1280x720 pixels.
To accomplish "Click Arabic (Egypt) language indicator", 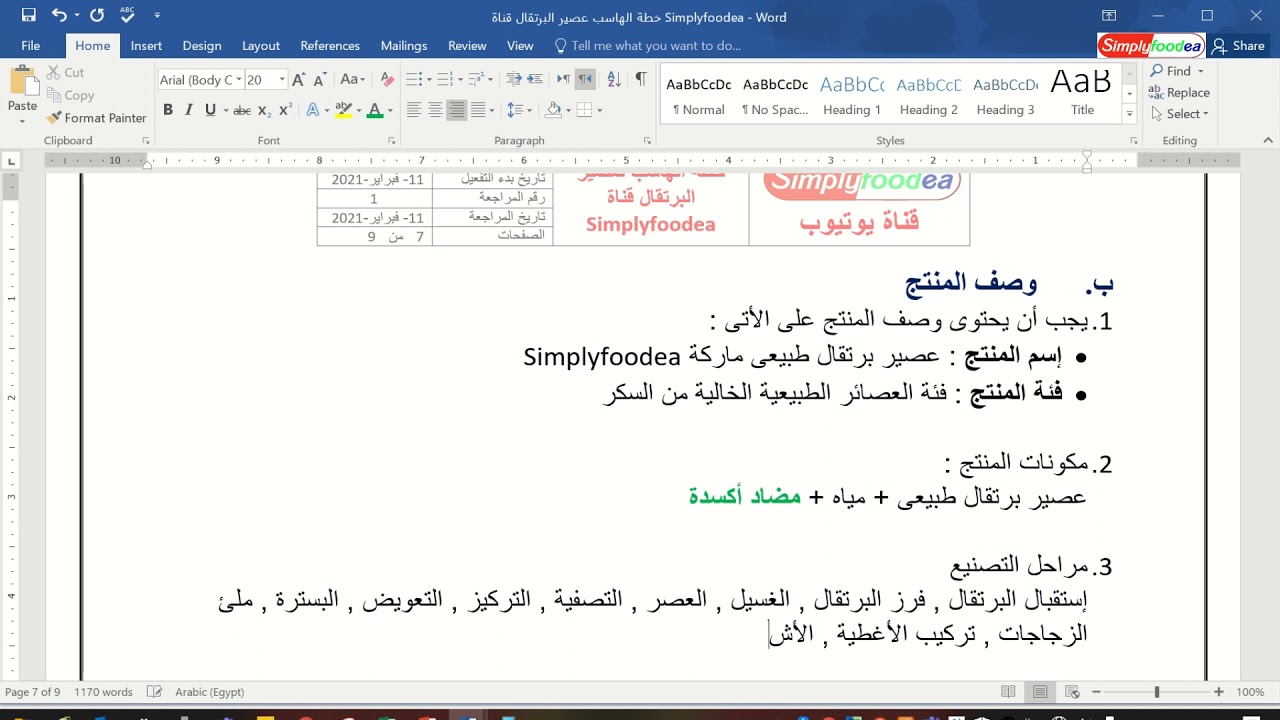I will (210, 692).
